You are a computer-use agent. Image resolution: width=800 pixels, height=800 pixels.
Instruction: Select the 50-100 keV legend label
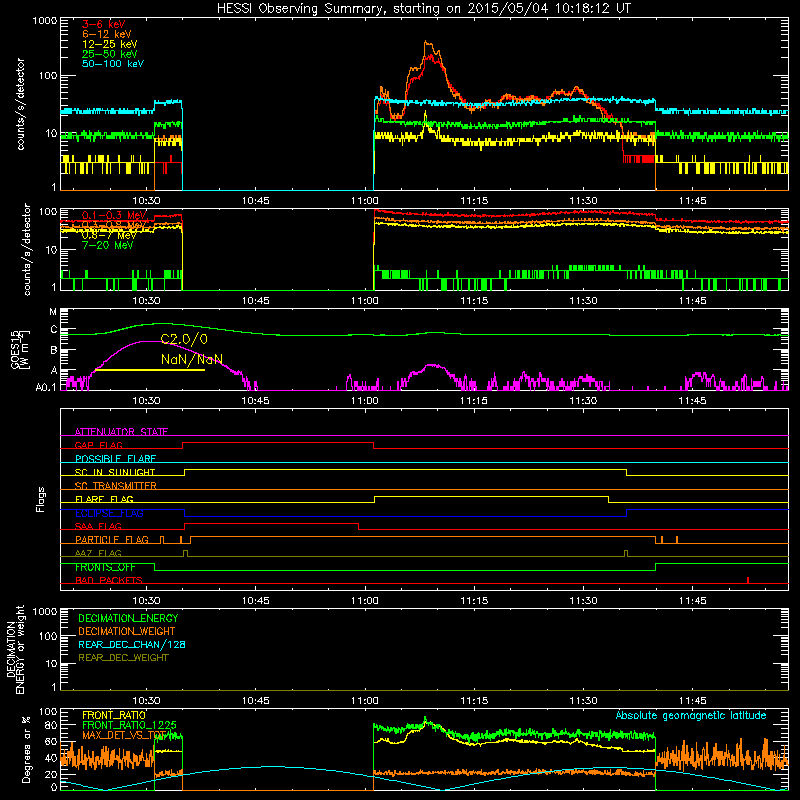pyautogui.click(x=113, y=64)
